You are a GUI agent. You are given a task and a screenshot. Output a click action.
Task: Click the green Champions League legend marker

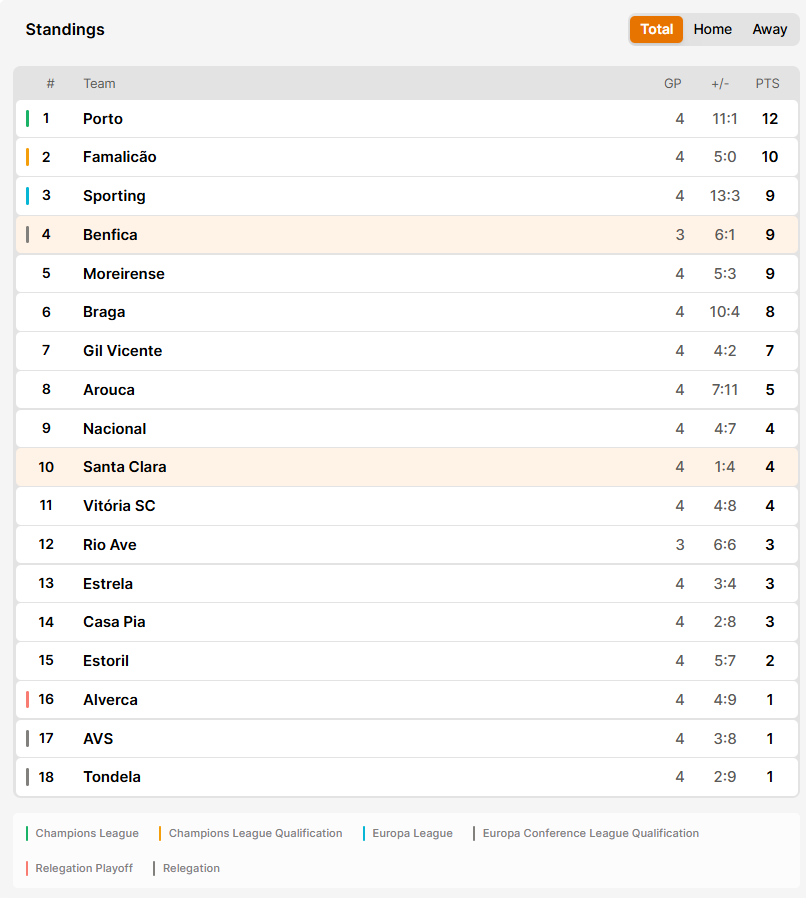tap(27, 833)
